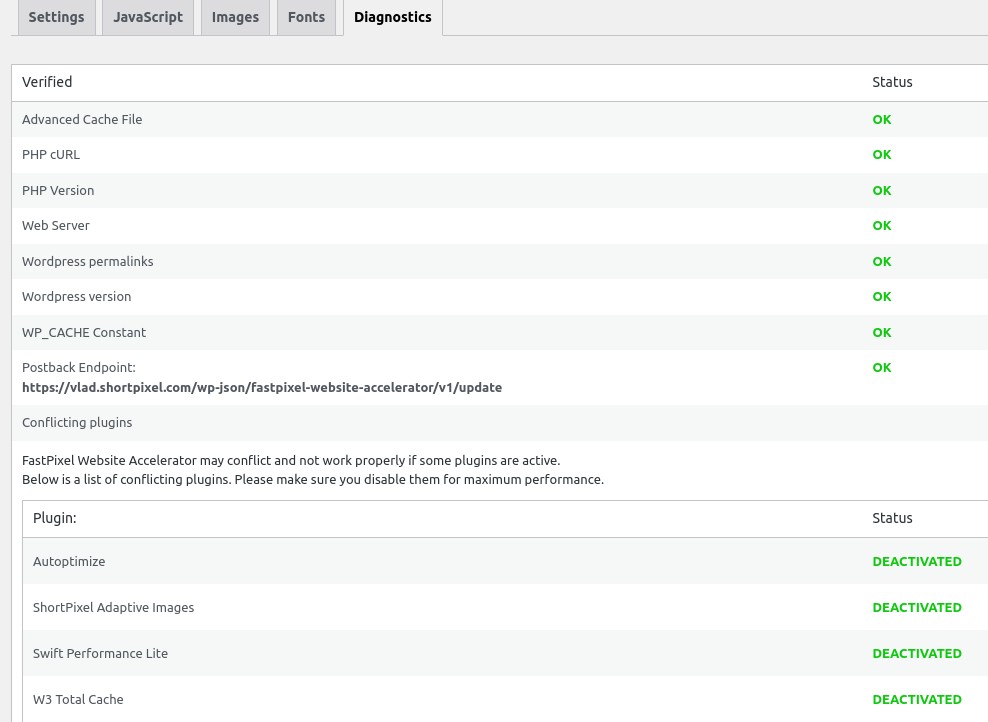Go to the Images tab
988x722 pixels.
point(235,18)
